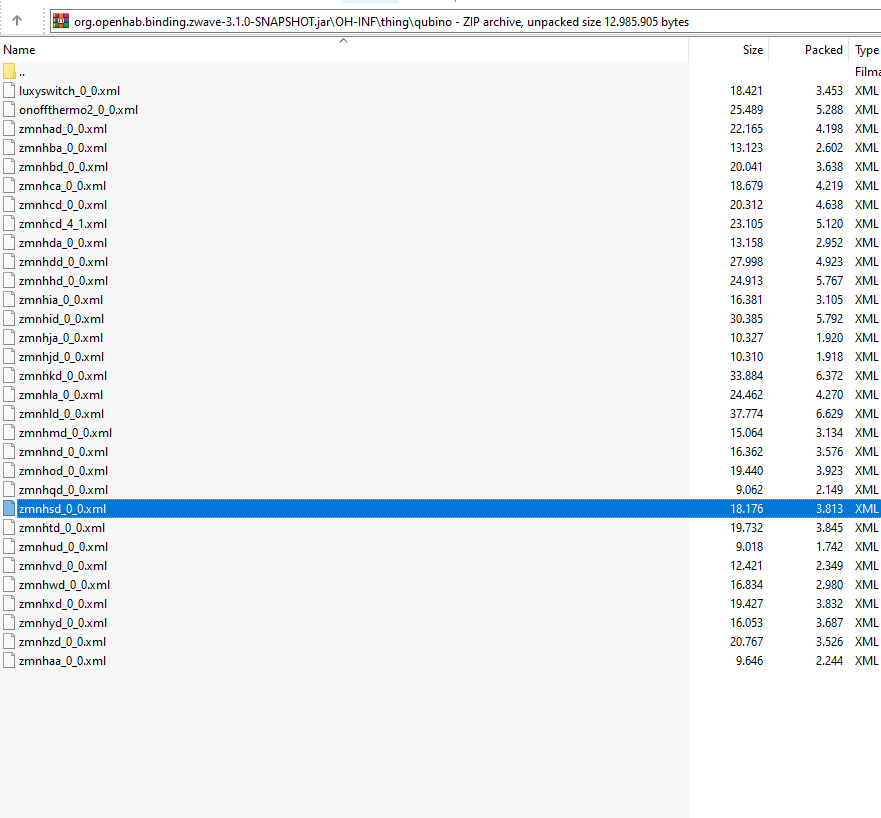The height and width of the screenshot is (818, 881).
Task: Click size value 9.646 of zmnhaa file
Action: click(749, 661)
